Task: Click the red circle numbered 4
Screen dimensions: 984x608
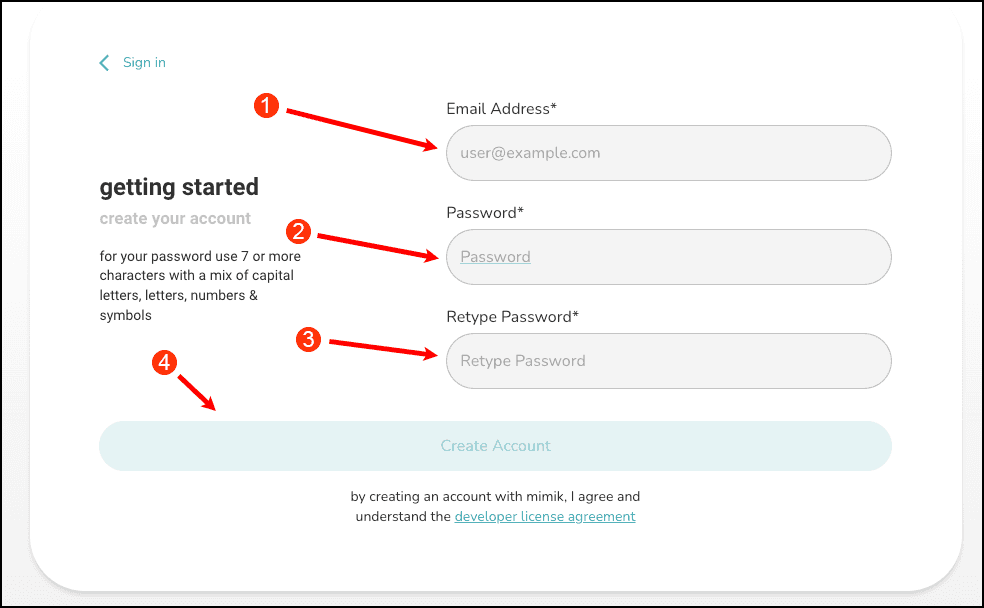Action: coord(164,362)
